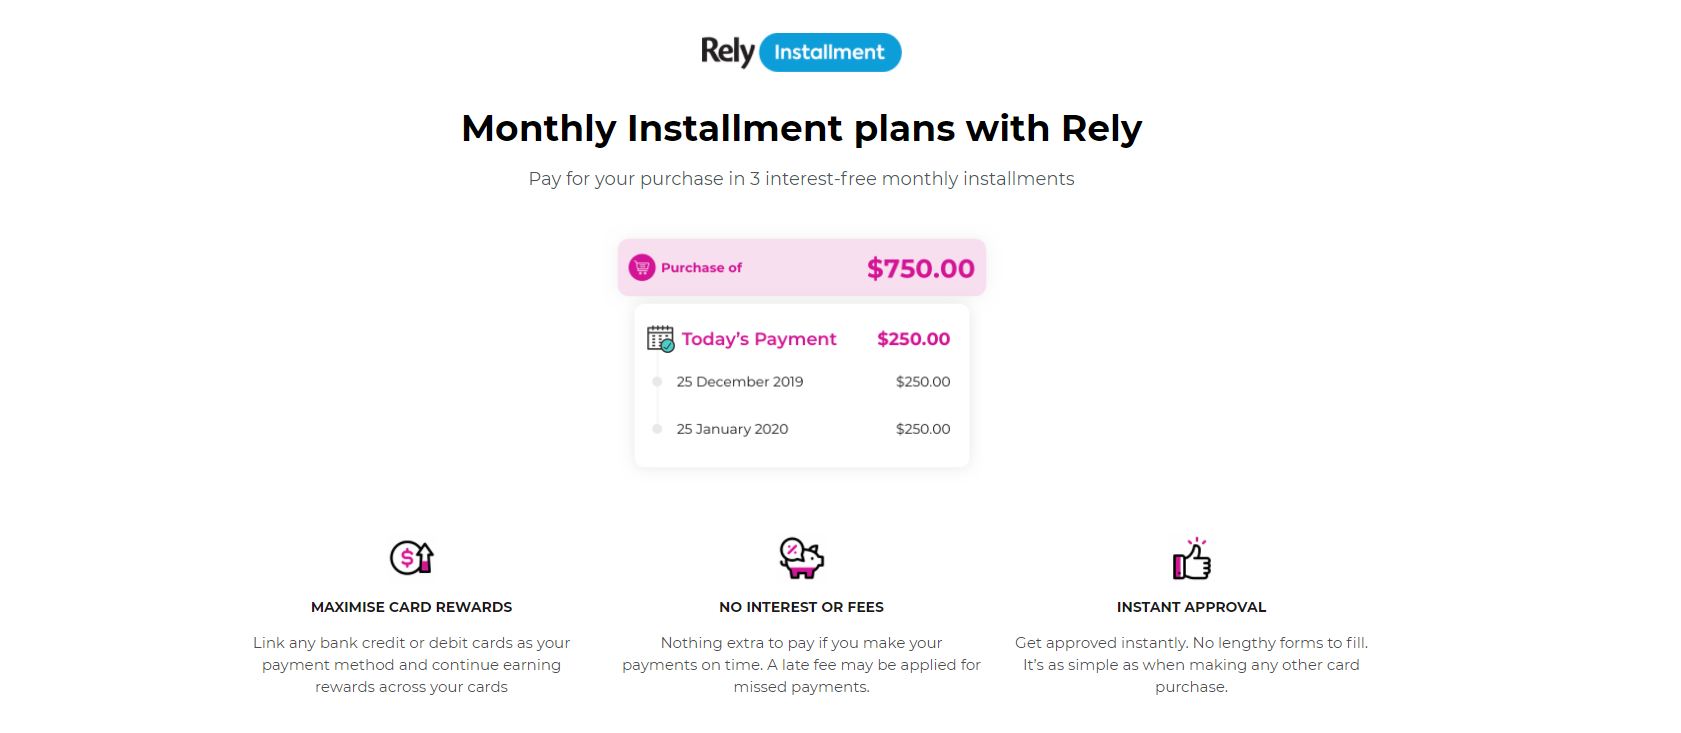1681x733 pixels.
Task: Click the 25 December 2019 timeline dot
Action: point(657,382)
